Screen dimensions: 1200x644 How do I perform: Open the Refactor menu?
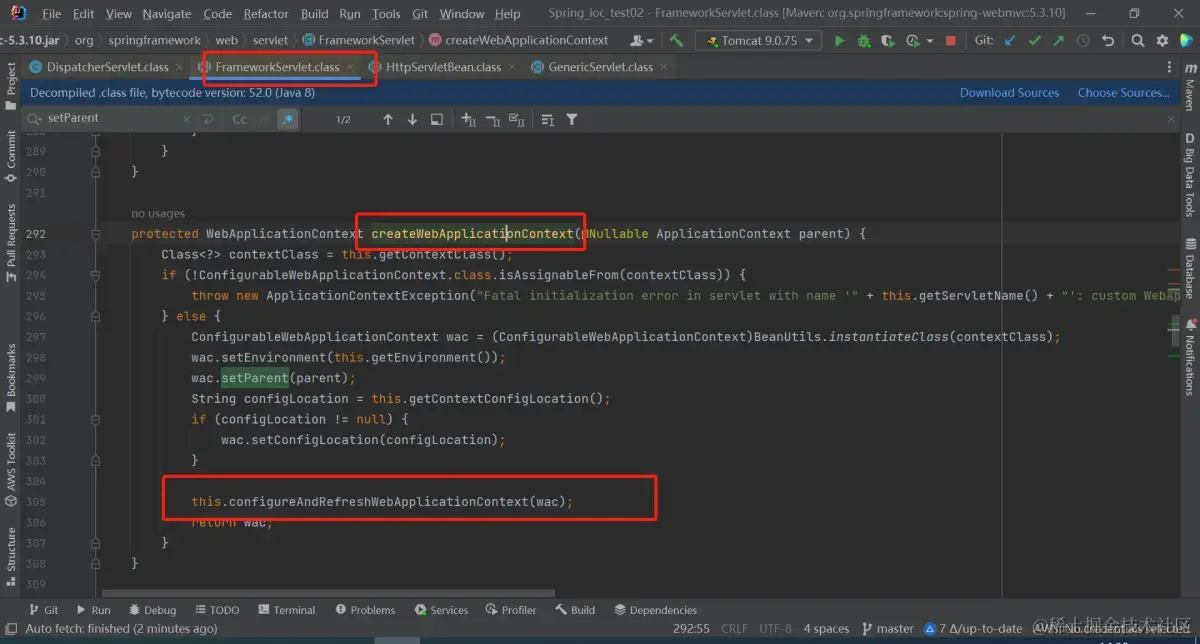pyautogui.click(x=266, y=14)
